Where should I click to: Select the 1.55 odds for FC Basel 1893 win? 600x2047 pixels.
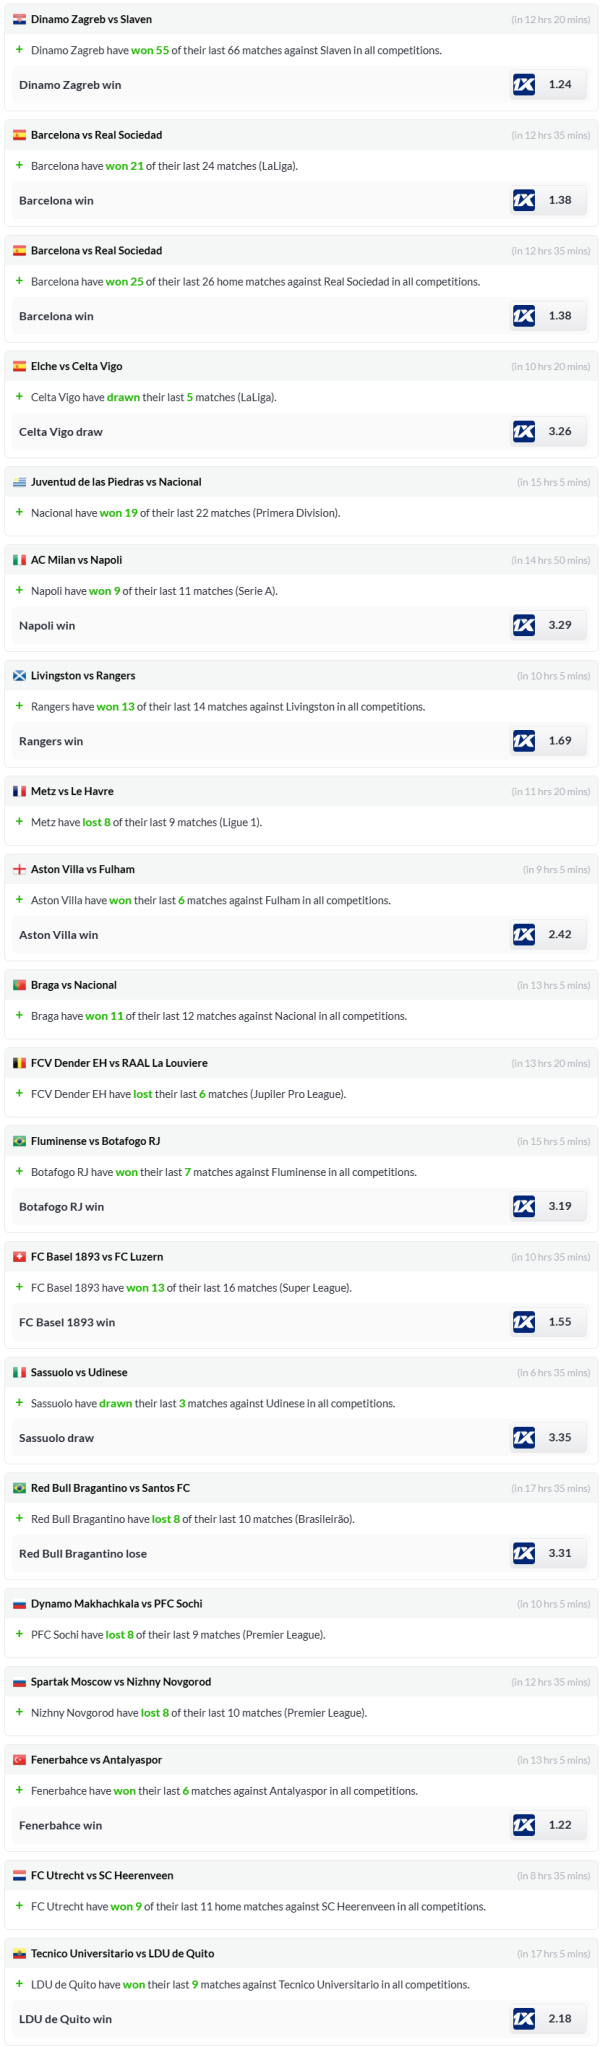tap(560, 1322)
